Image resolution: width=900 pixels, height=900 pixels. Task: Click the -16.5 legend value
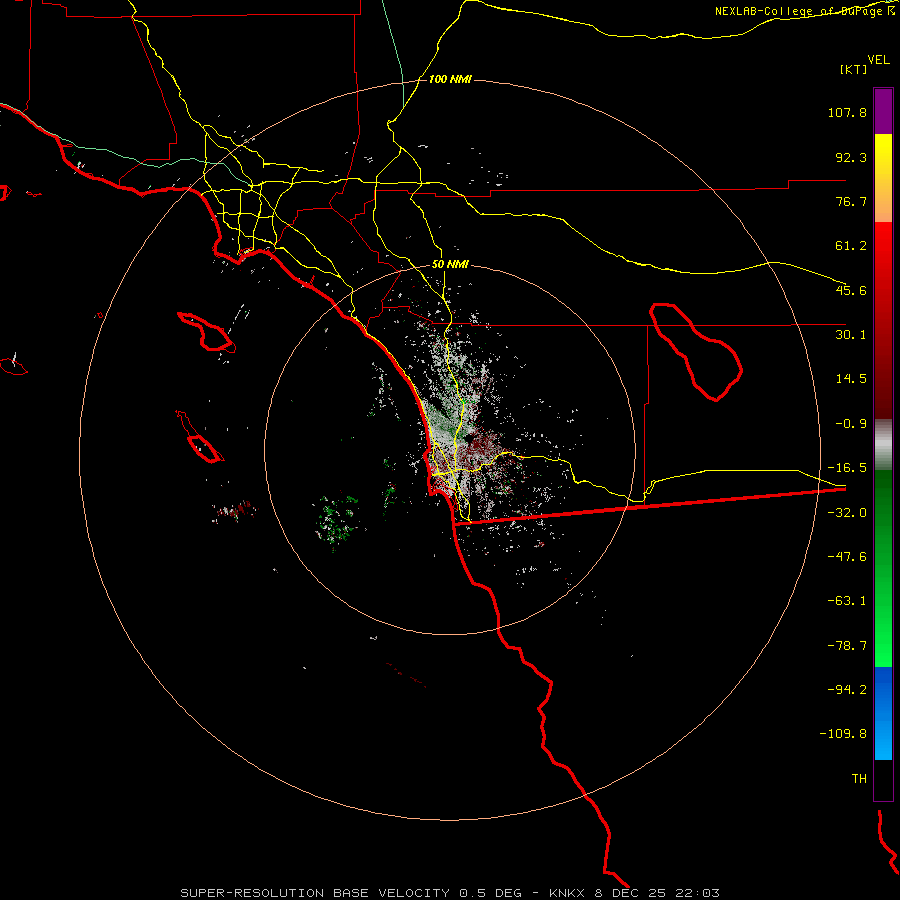click(847, 468)
